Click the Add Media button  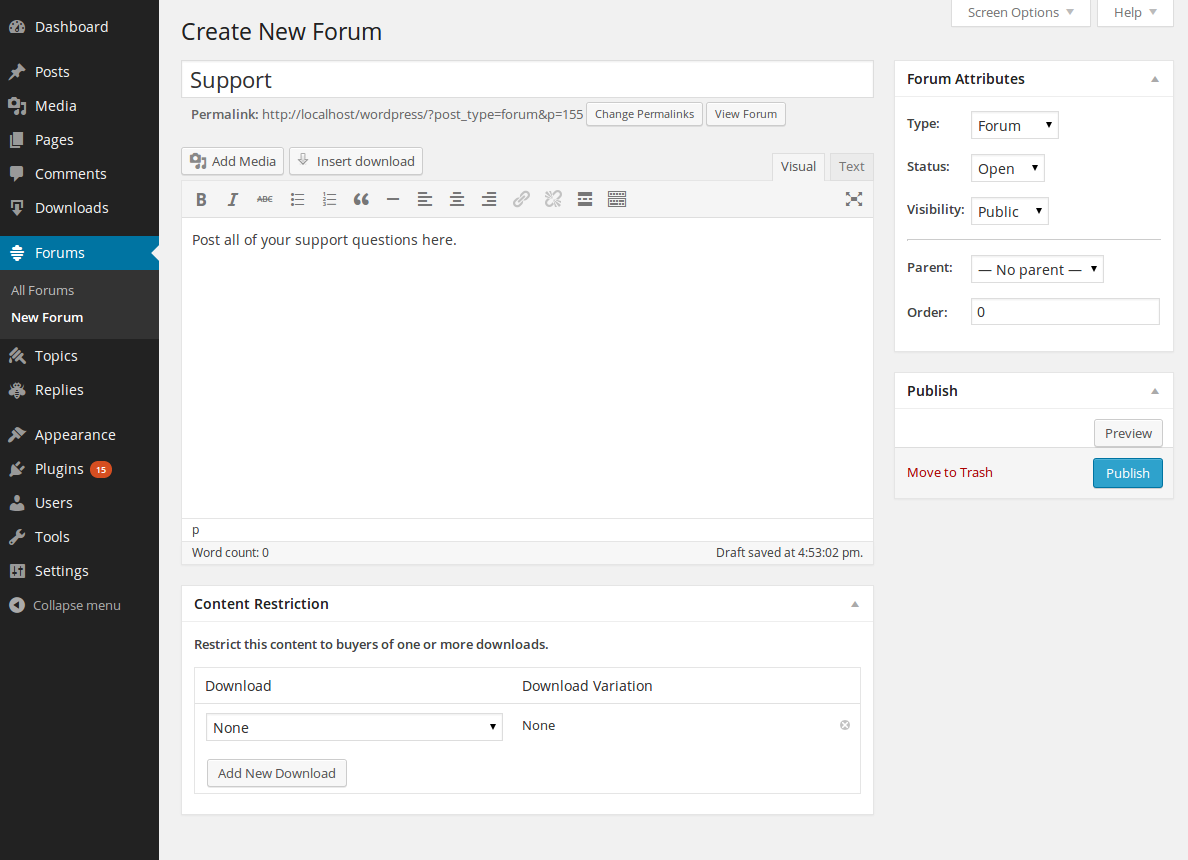tap(233, 161)
